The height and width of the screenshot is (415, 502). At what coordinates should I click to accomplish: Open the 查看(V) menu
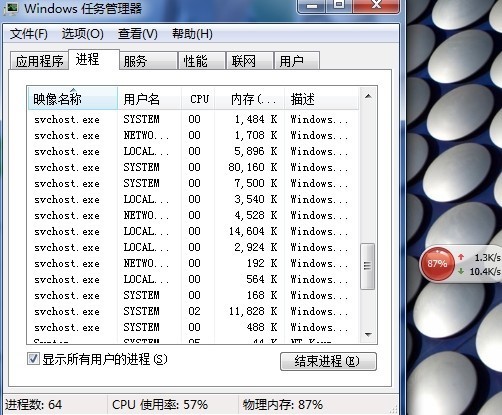[138, 34]
